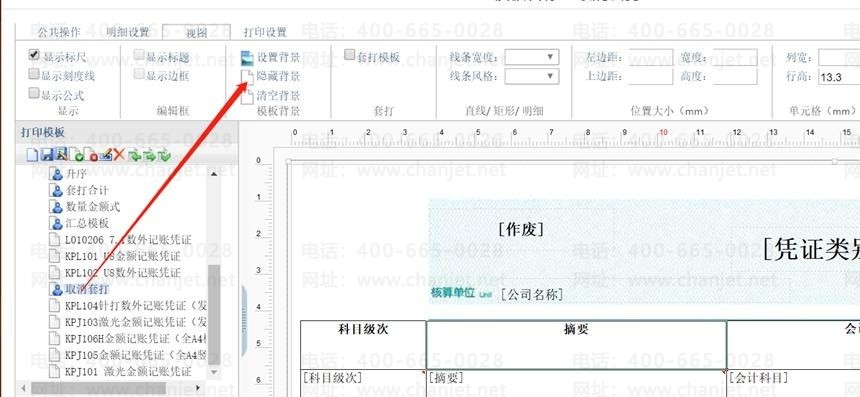Viewport: 860px width, 397px height.
Task: Click the page icon beside KPL101 U8金额记账凭证
Action: pyautogui.click(x=54, y=256)
